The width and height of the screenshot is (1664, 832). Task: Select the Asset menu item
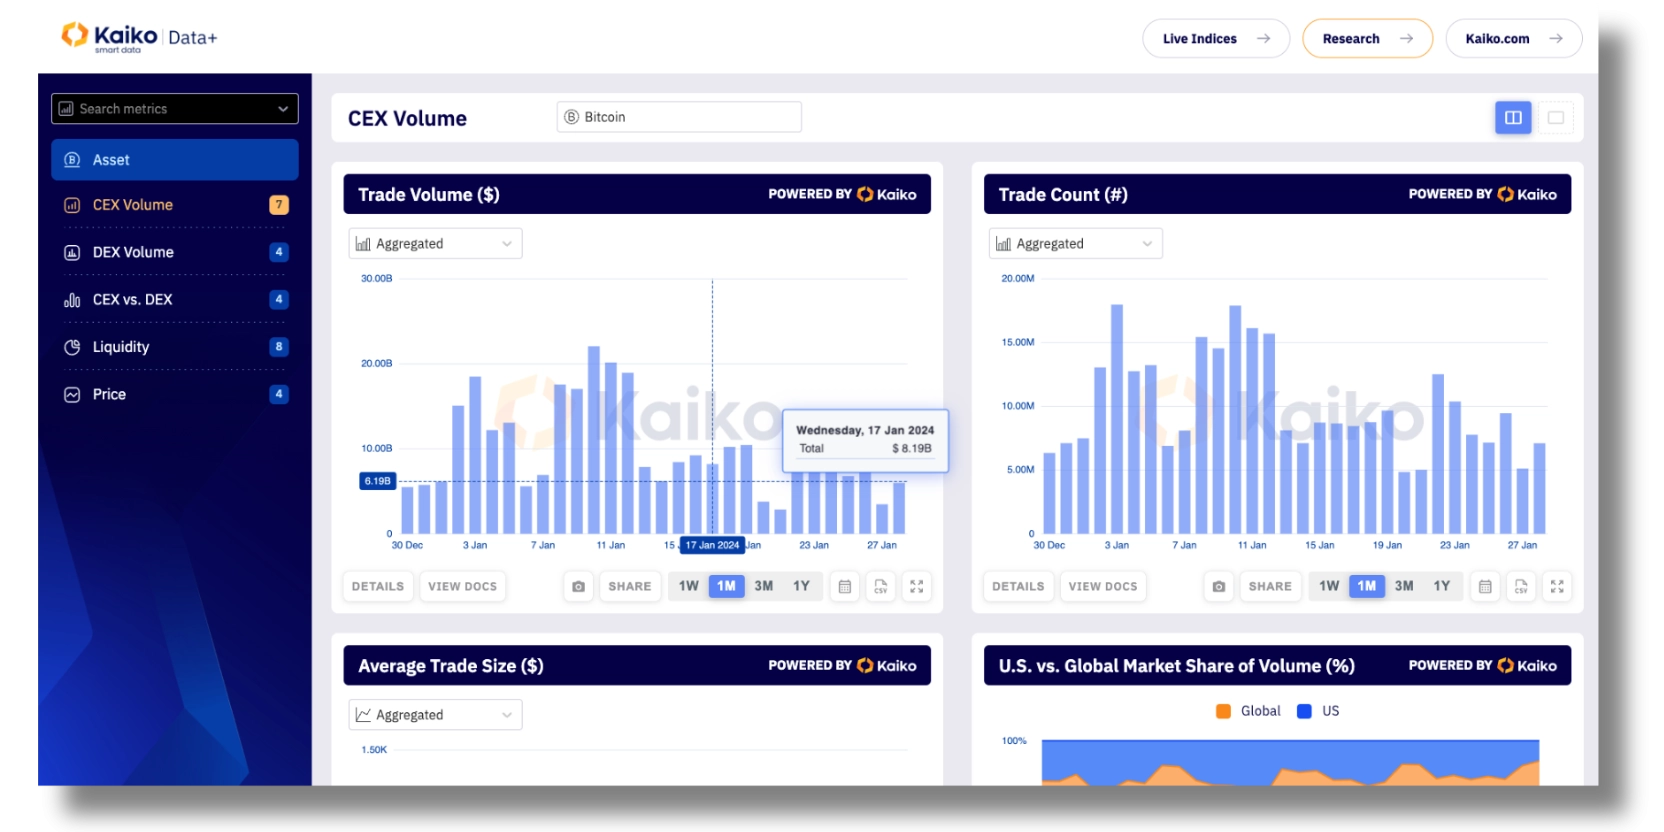point(175,160)
